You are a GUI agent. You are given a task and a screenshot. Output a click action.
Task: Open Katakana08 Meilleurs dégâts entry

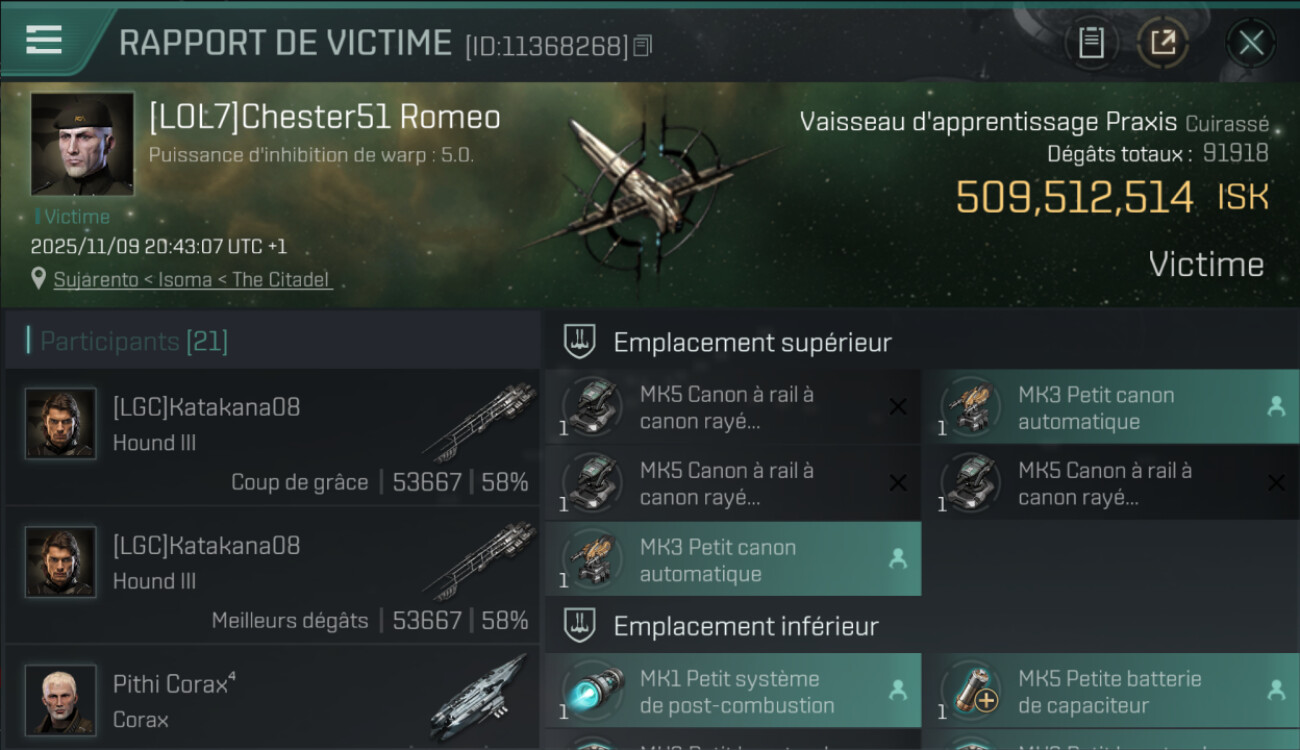point(272,575)
